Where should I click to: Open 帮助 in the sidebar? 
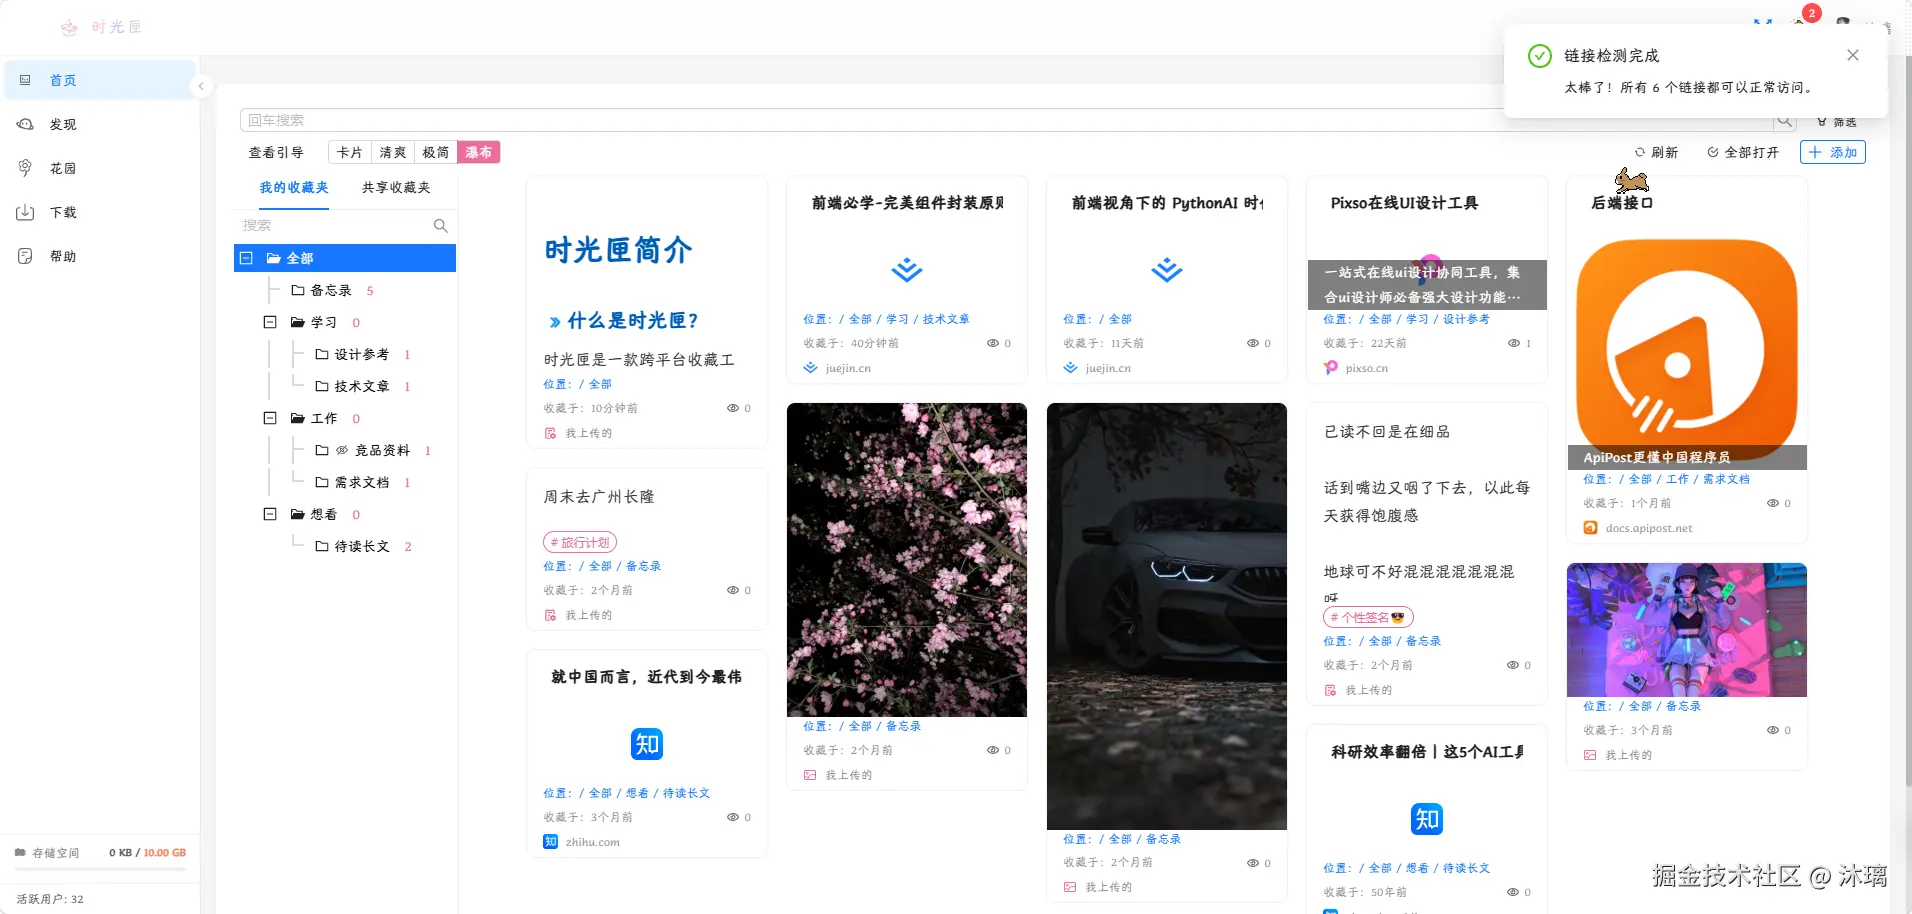100,256
